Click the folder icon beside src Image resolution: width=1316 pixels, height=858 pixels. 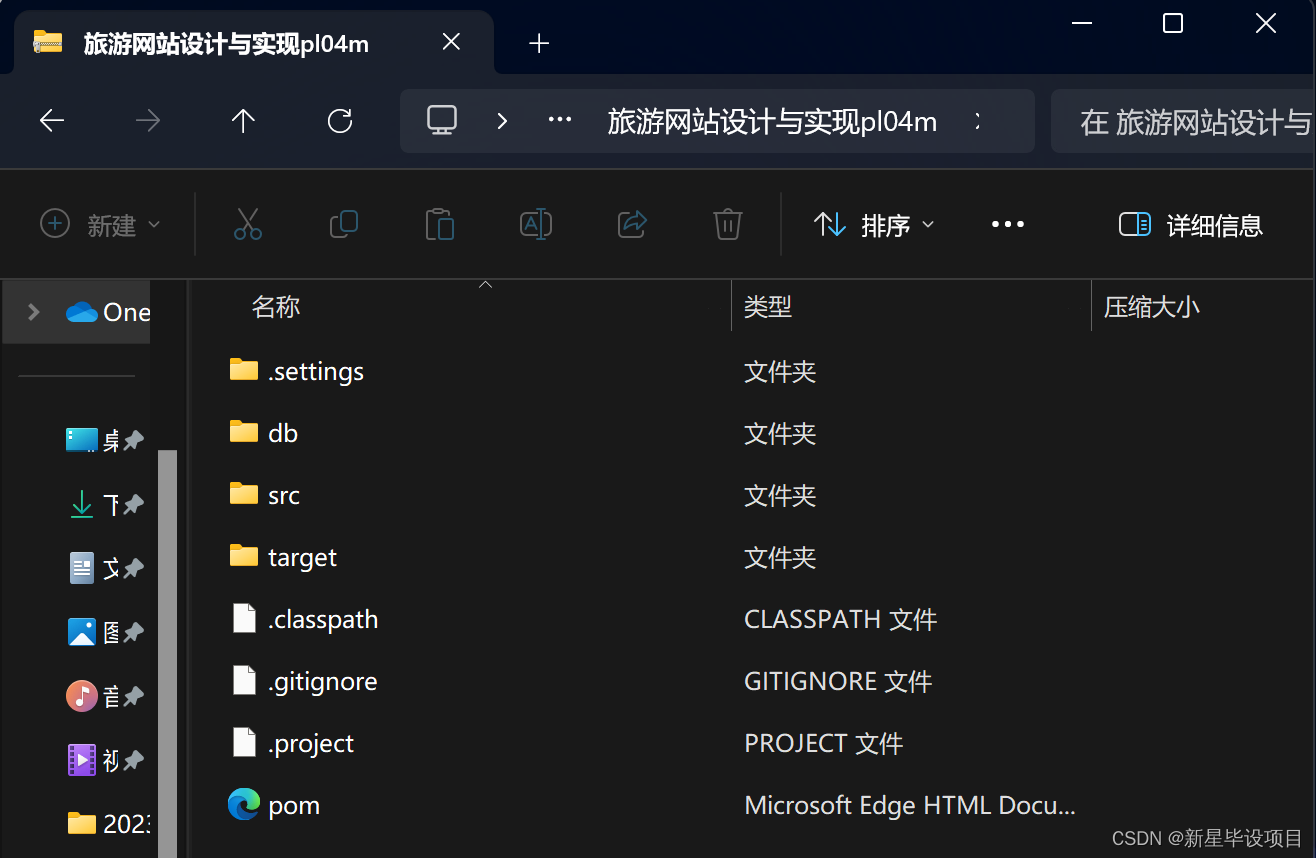pos(244,494)
